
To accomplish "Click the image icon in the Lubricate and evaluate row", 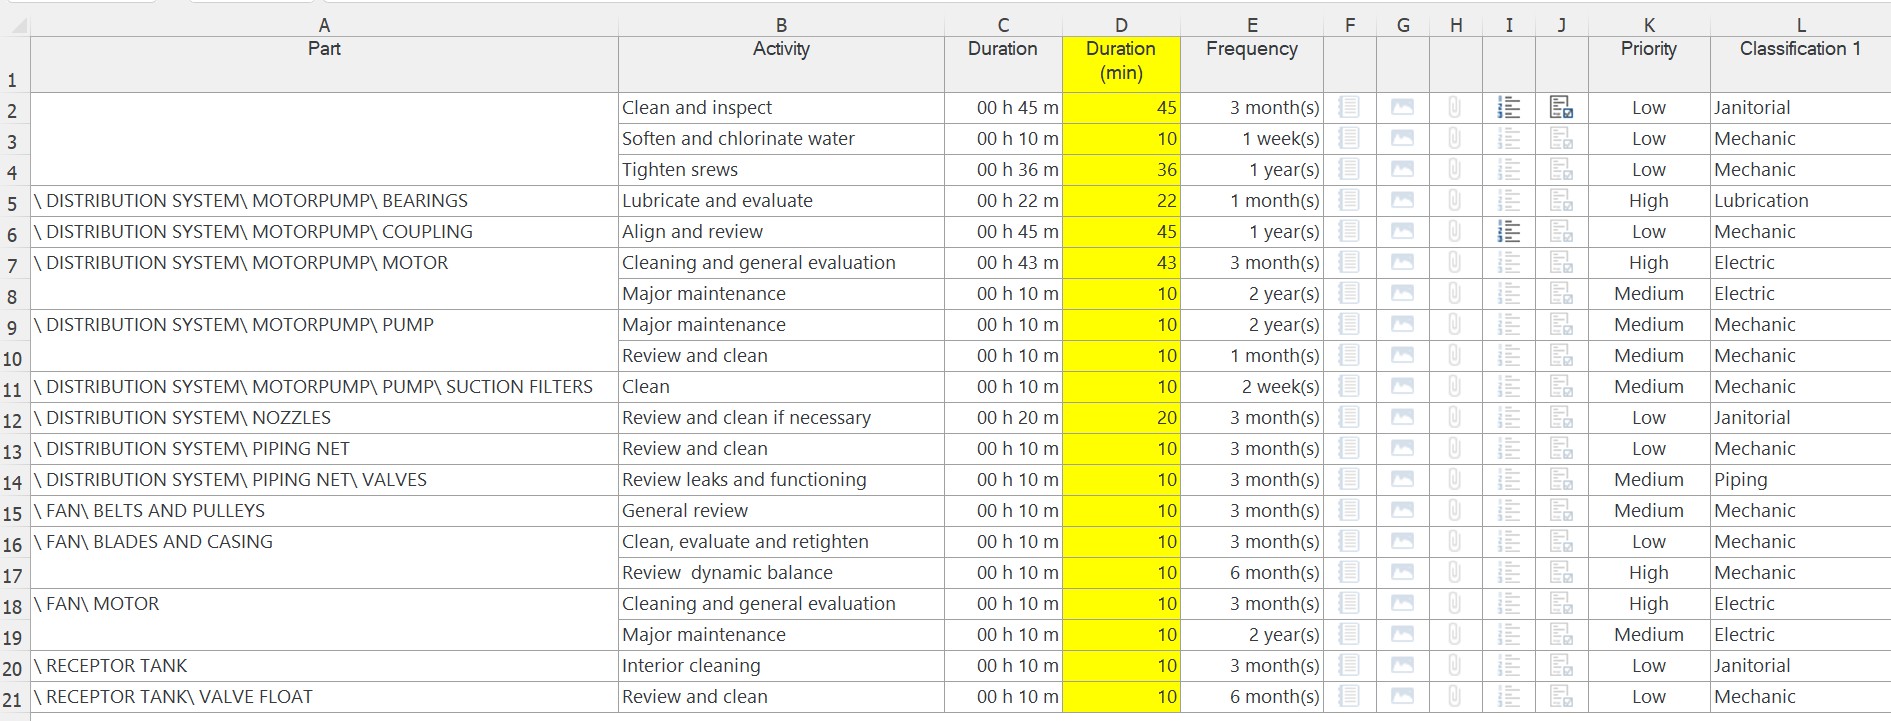I will click(1402, 201).
